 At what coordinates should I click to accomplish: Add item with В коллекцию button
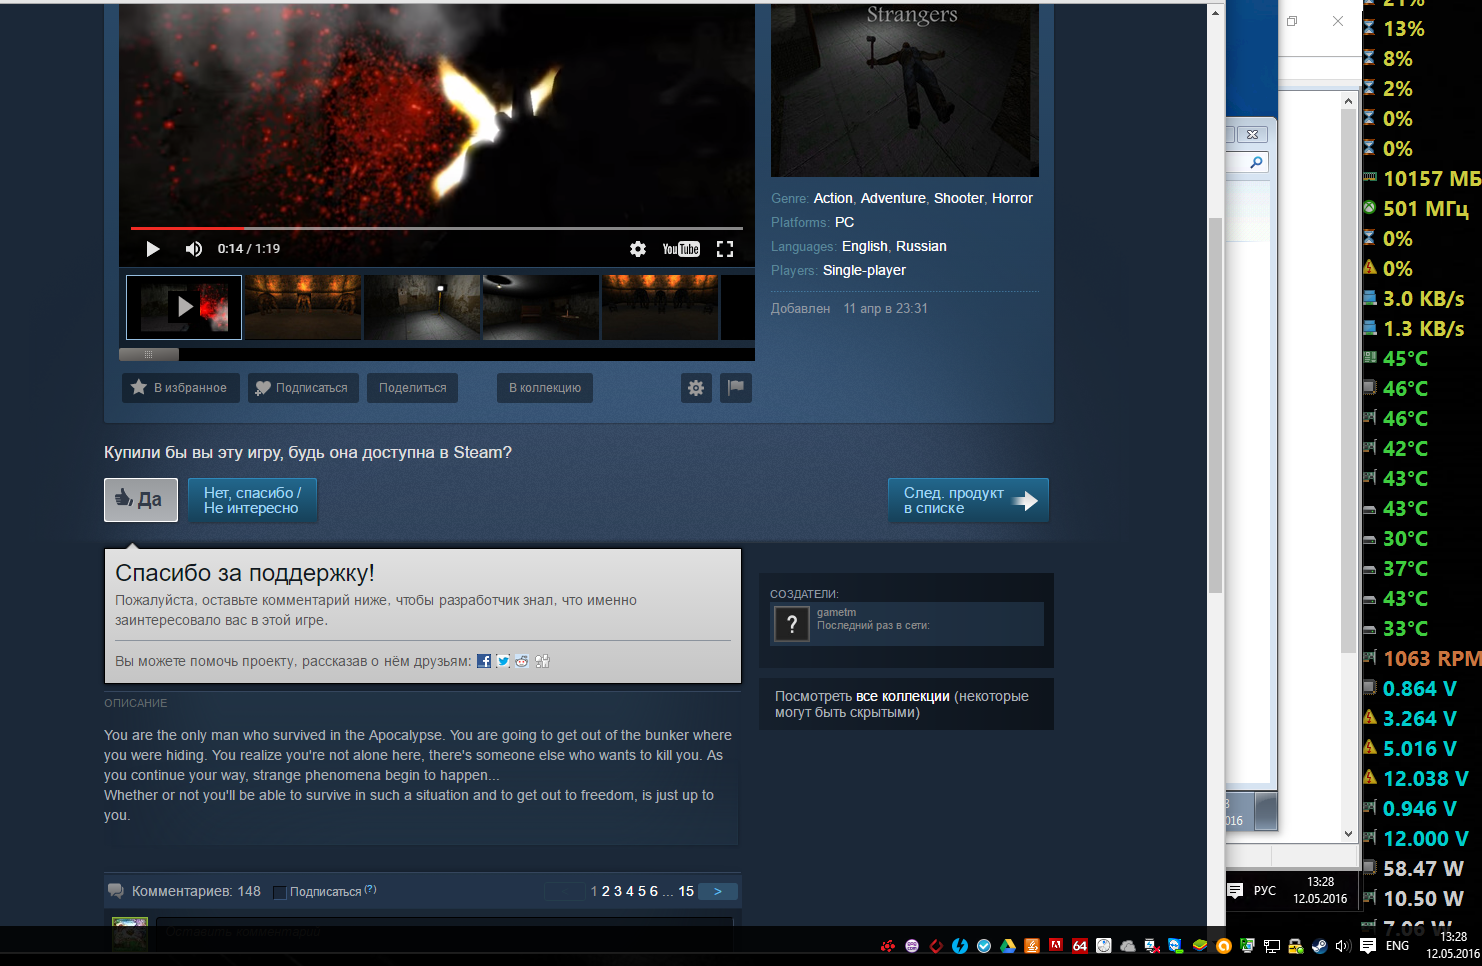tap(545, 388)
